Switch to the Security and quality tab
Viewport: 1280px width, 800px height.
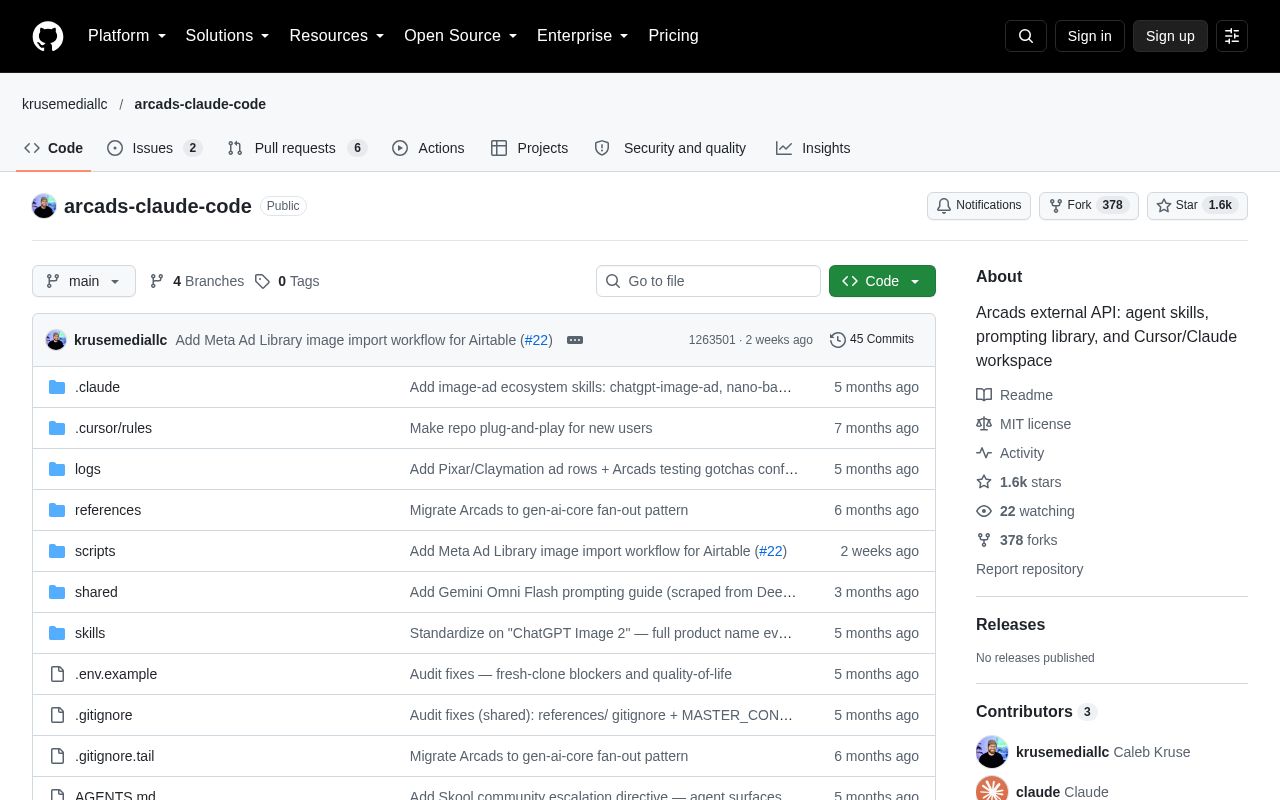pos(670,148)
